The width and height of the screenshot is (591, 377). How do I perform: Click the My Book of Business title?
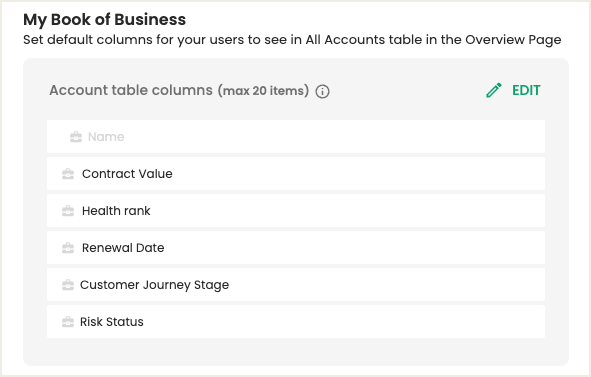coord(104,20)
